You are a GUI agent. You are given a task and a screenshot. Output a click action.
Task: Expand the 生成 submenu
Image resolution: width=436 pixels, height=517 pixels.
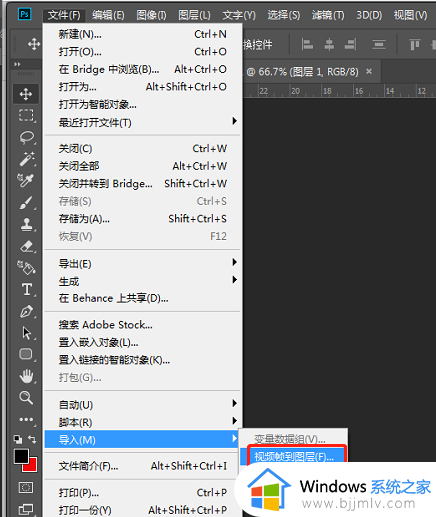[143, 281]
